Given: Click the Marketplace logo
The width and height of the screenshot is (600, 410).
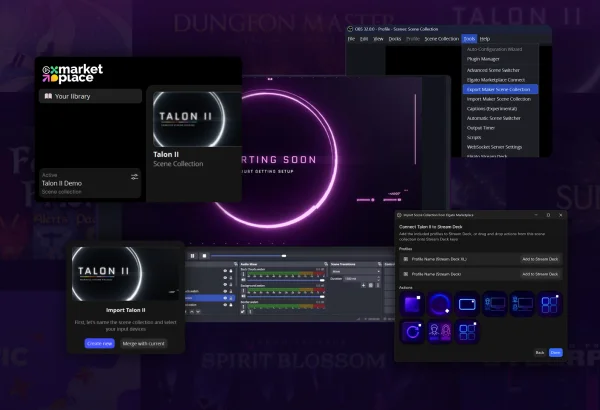Looking at the screenshot, I should (x=73, y=74).
